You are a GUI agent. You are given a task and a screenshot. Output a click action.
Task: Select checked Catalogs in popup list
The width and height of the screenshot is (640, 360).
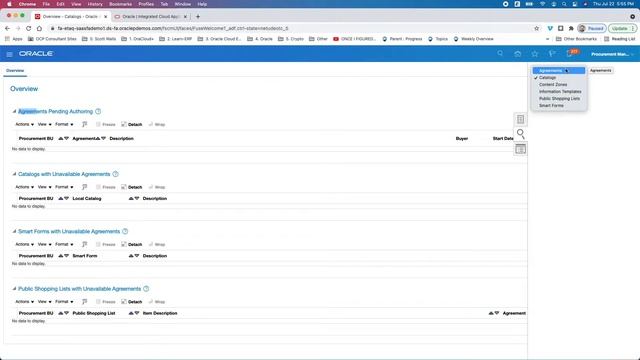[x=558, y=78]
